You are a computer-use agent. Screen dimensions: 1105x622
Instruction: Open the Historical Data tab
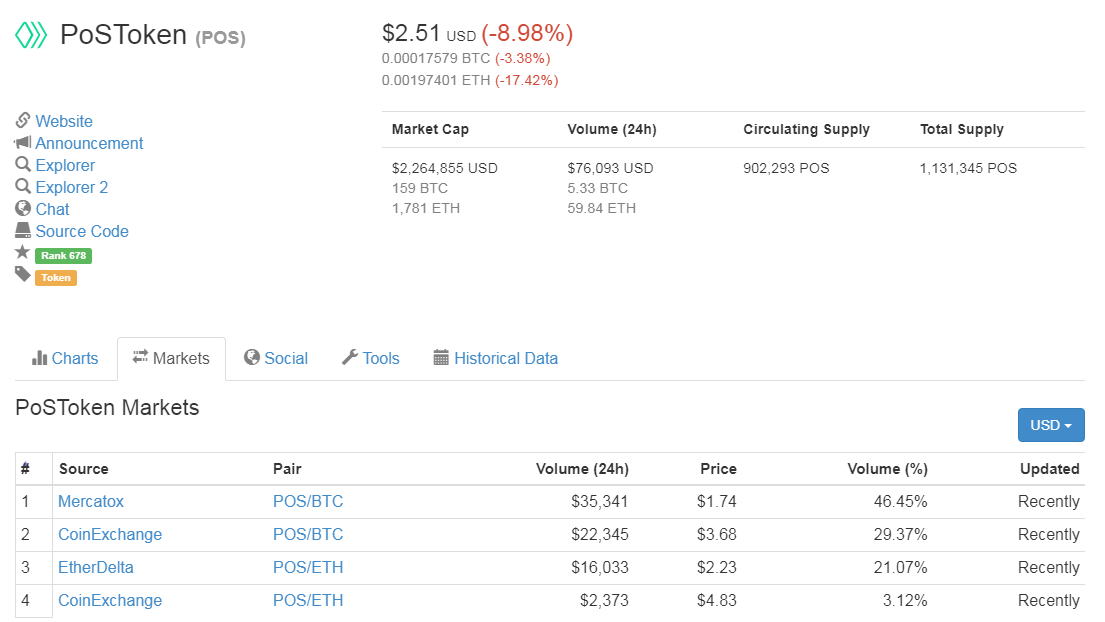click(x=496, y=359)
